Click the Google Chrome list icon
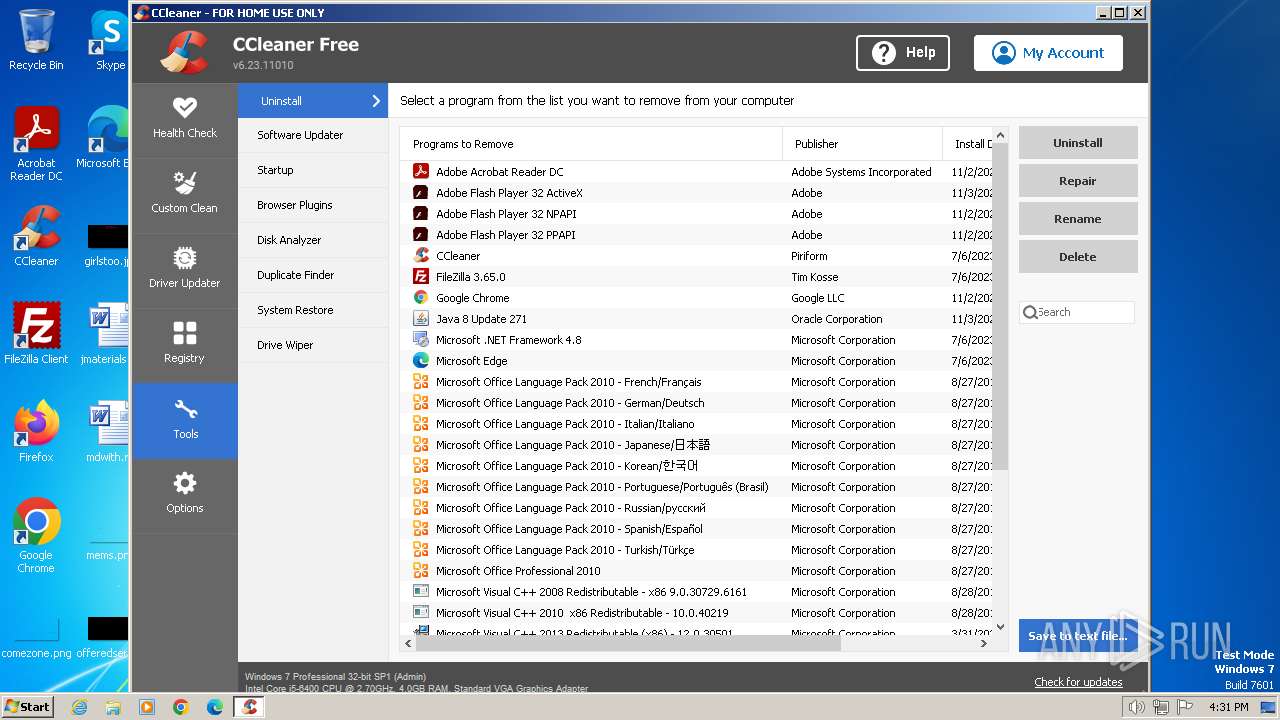The image size is (1280, 720). tap(421, 298)
